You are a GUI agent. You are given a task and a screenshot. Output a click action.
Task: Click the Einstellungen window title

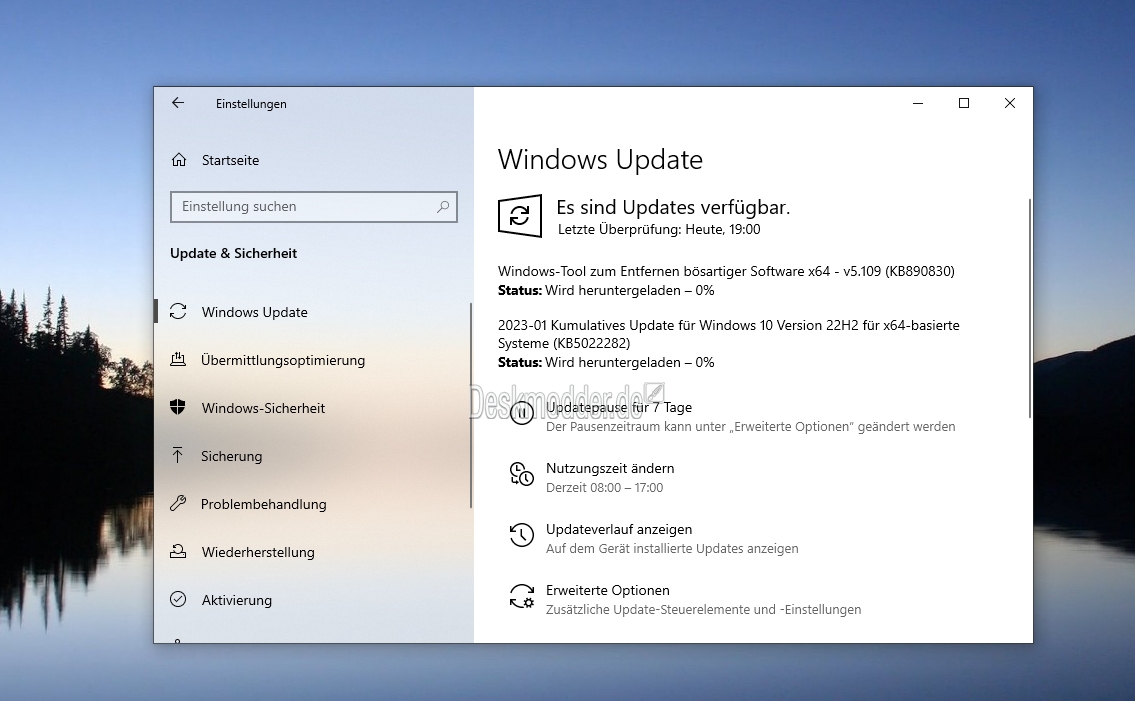[251, 104]
